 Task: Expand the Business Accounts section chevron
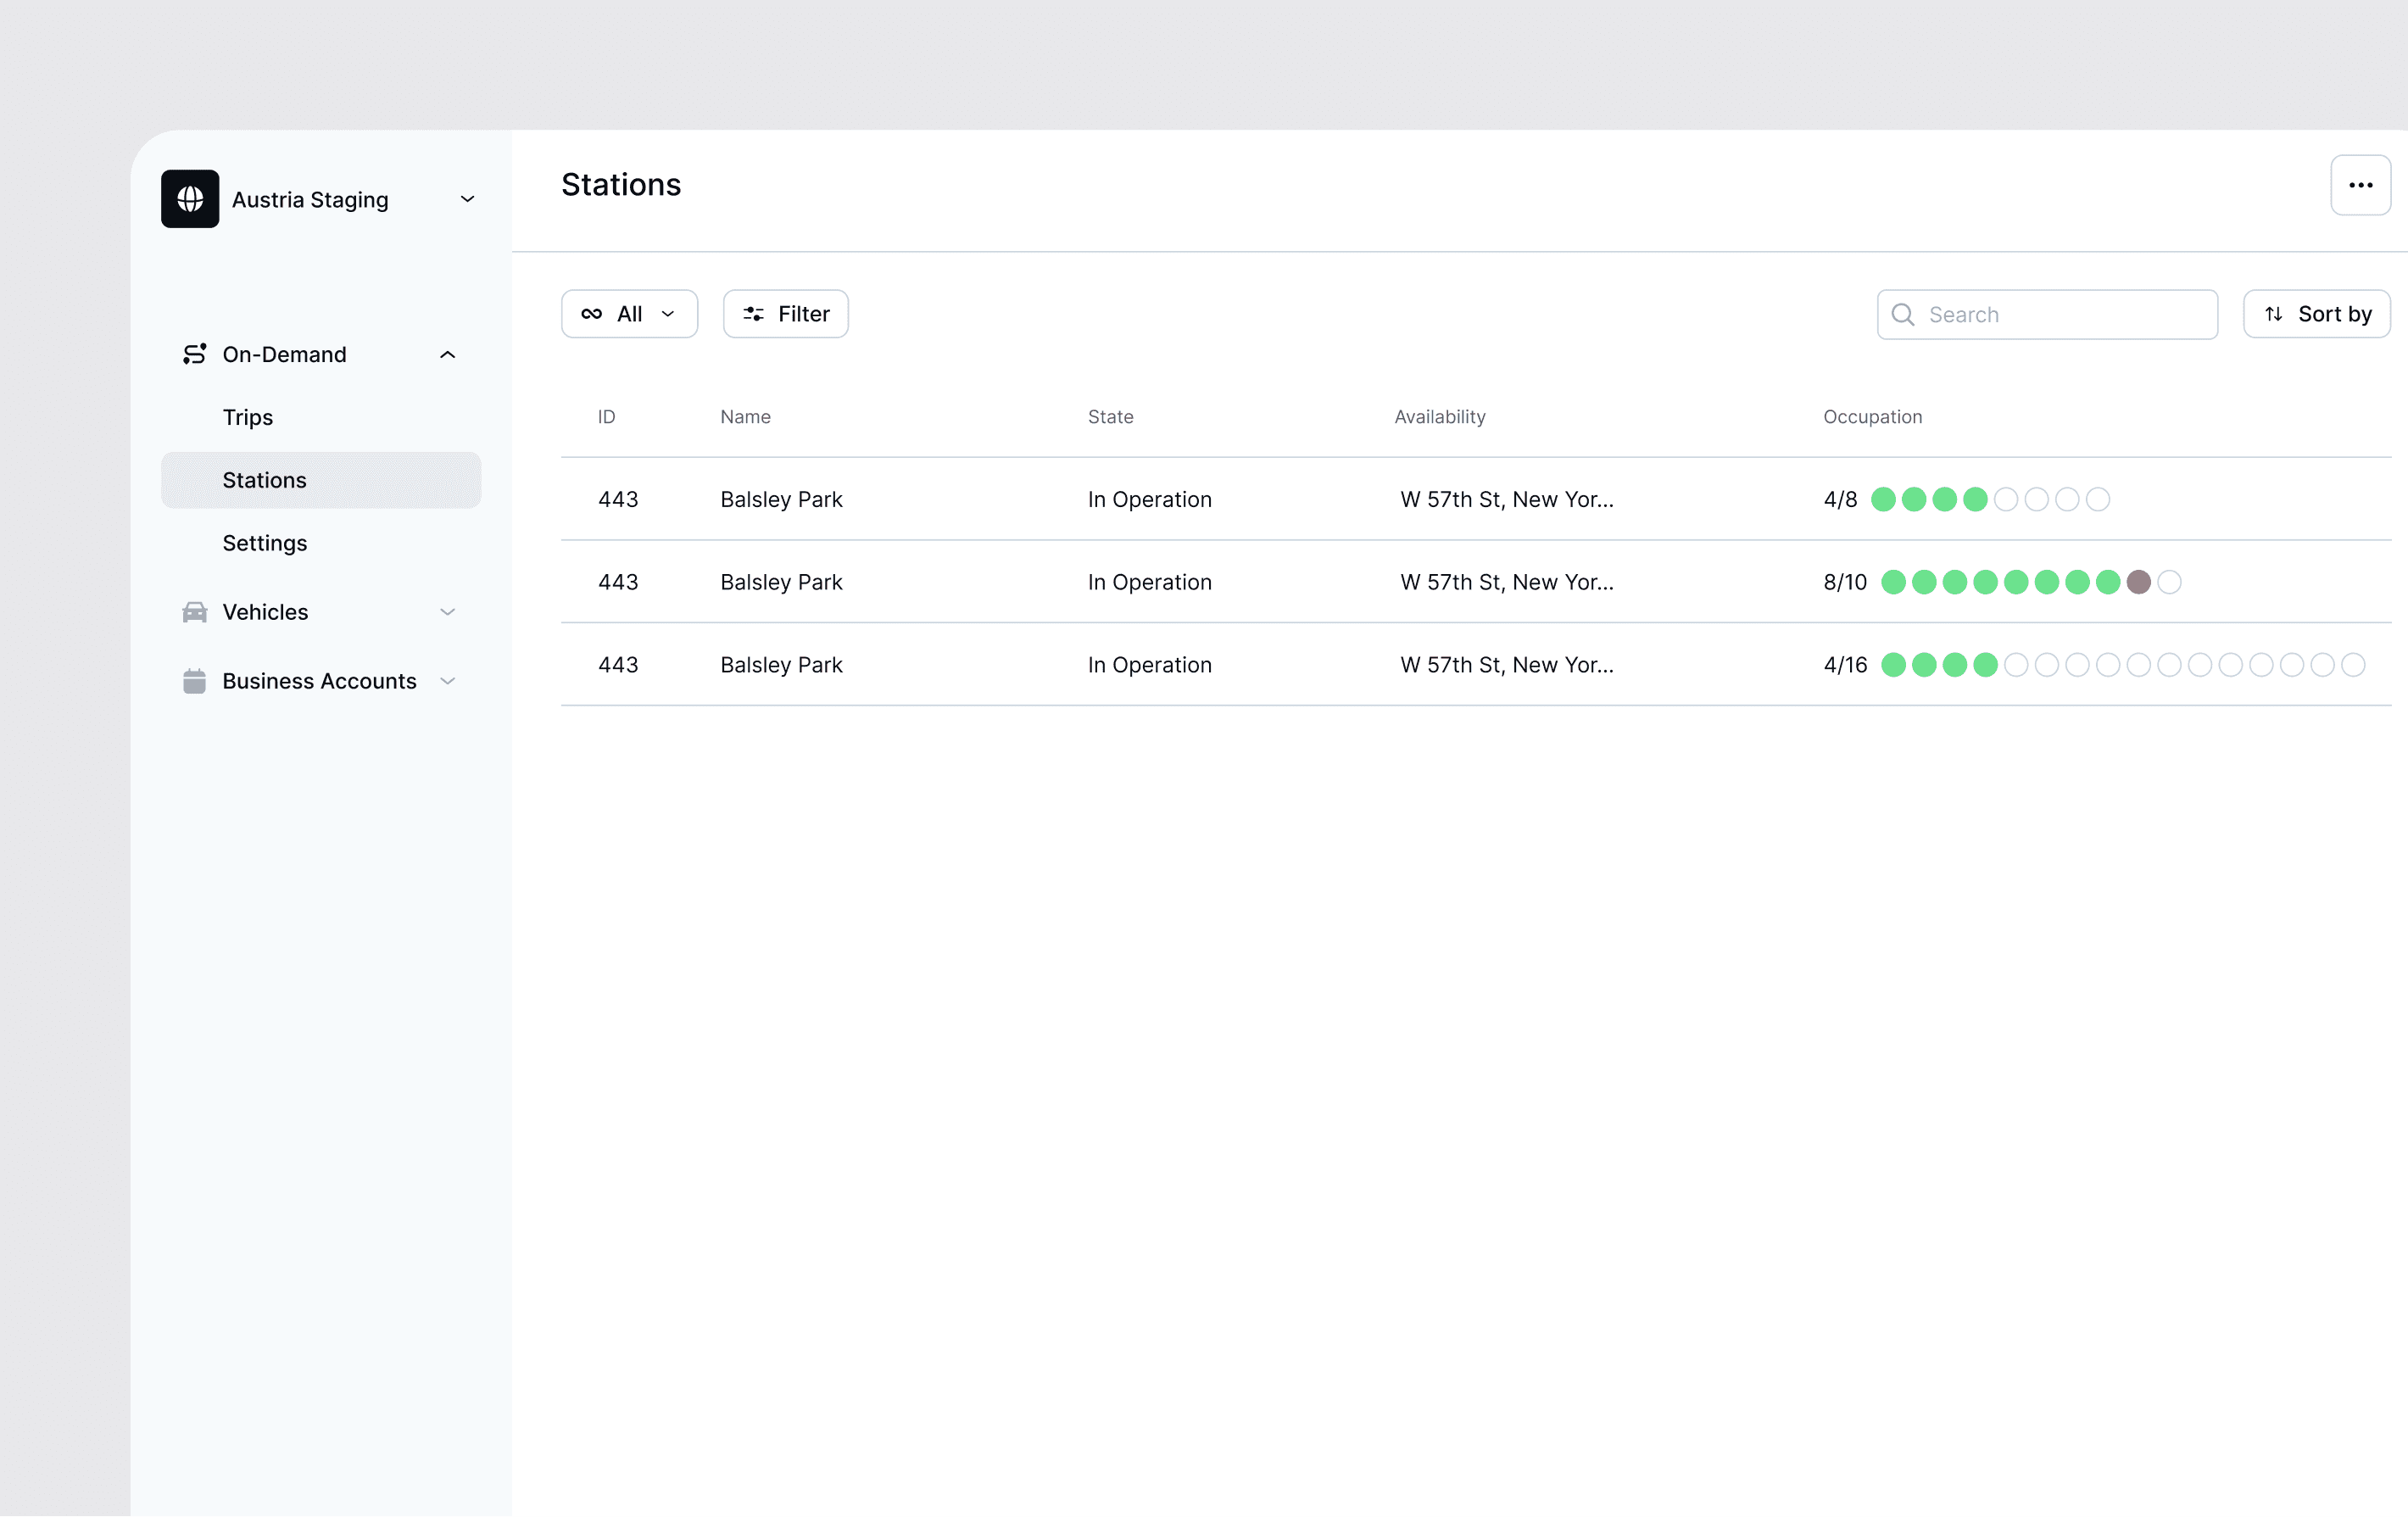447,681
